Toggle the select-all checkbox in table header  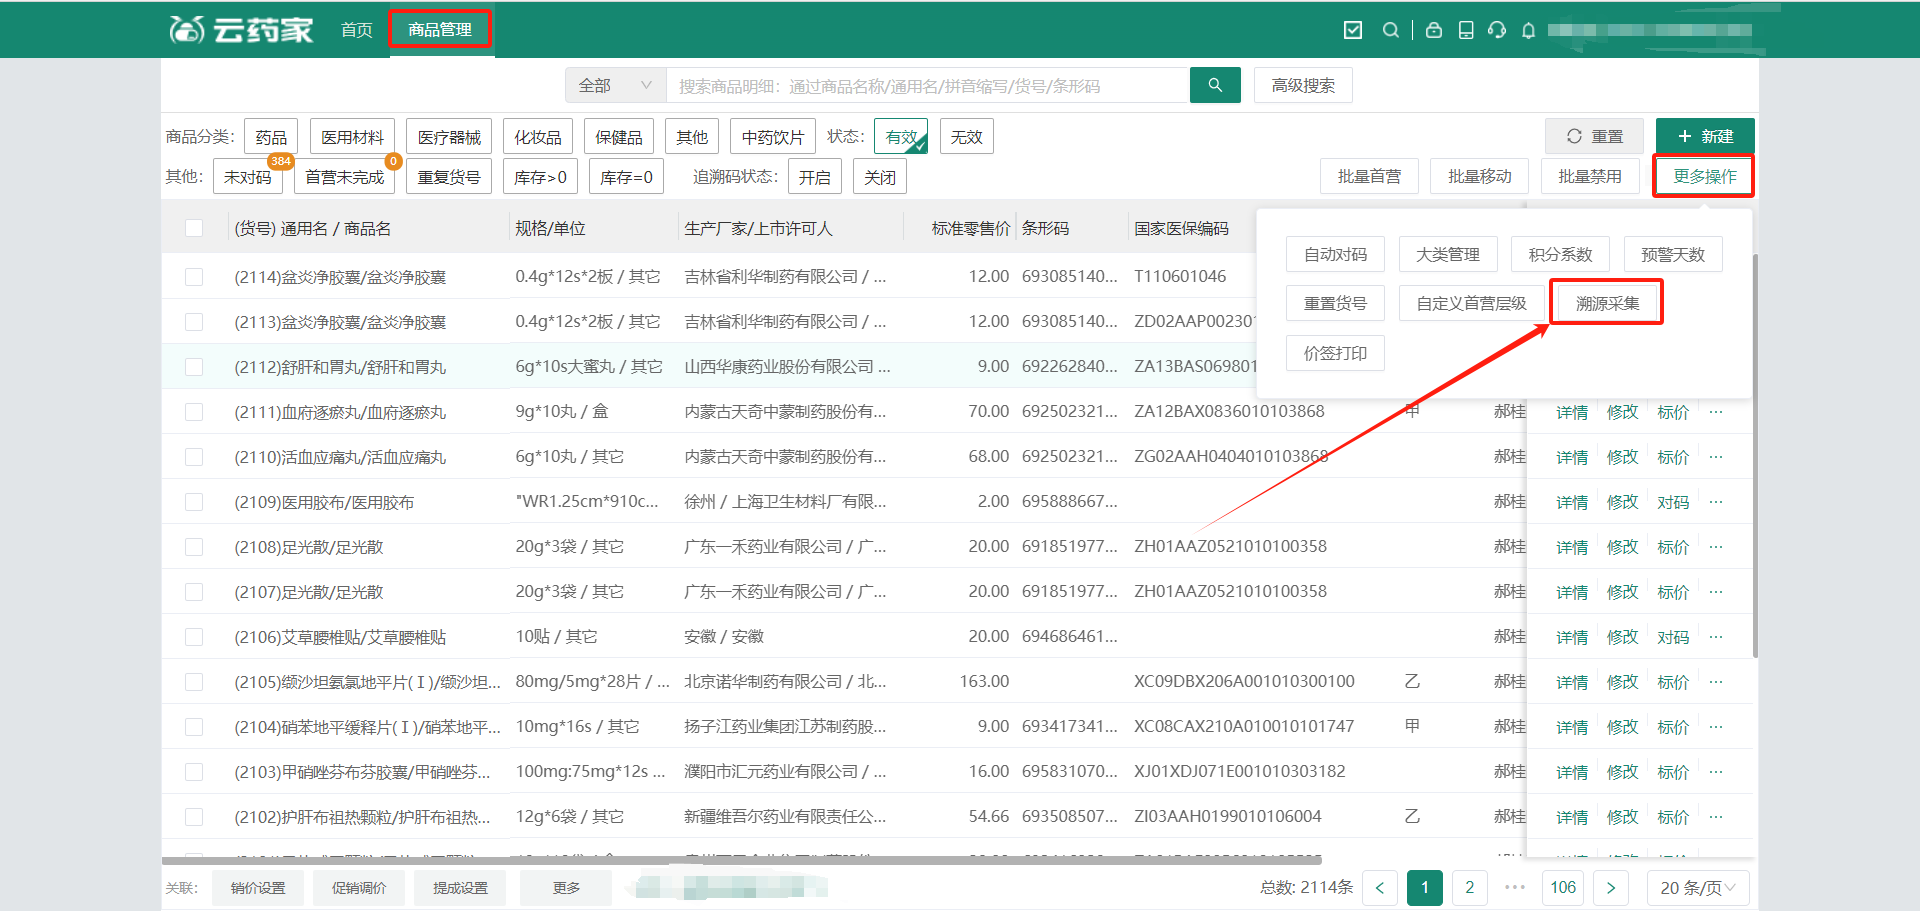click(194, 228)
